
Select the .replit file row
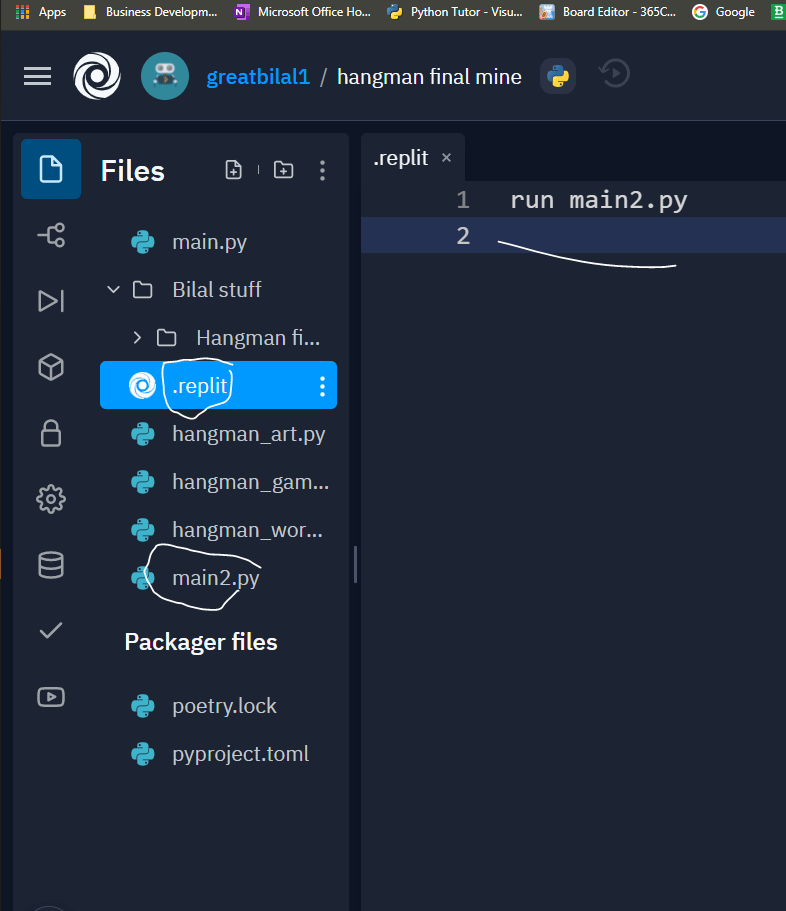pos(218,385)
